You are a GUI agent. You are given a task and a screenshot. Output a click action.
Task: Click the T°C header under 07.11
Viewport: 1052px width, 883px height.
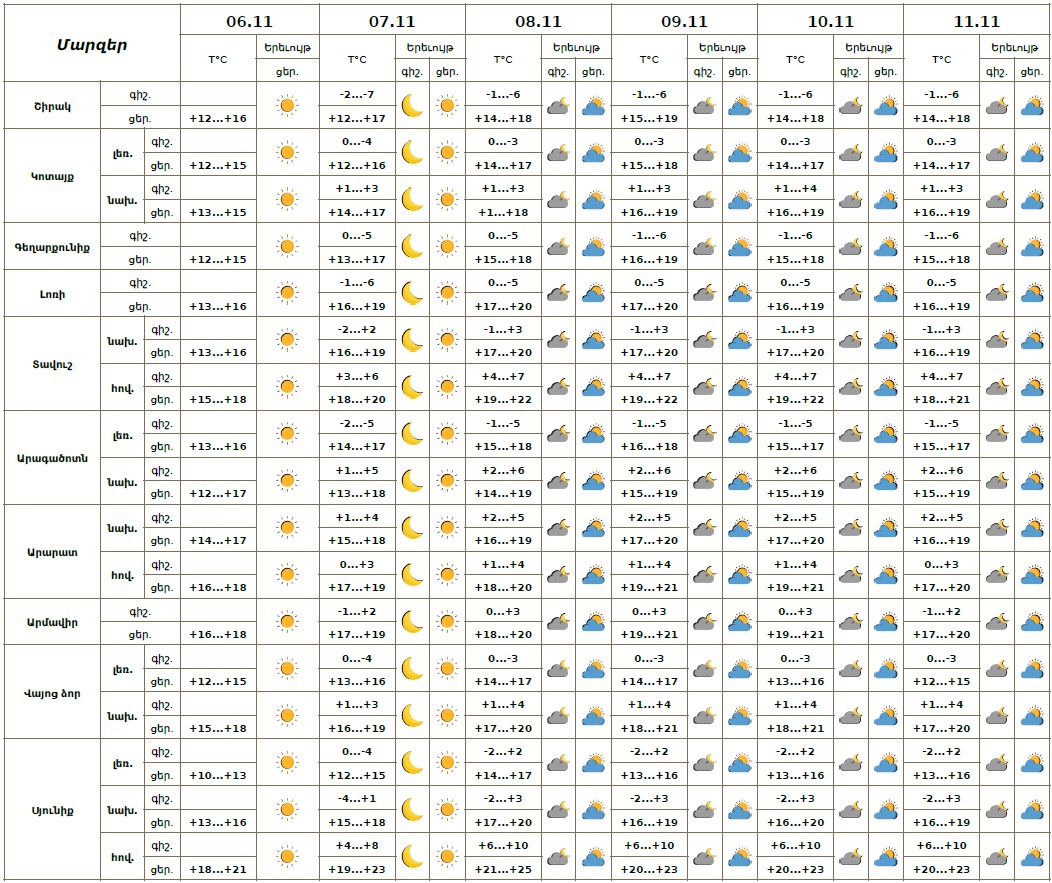click(357, 59)
